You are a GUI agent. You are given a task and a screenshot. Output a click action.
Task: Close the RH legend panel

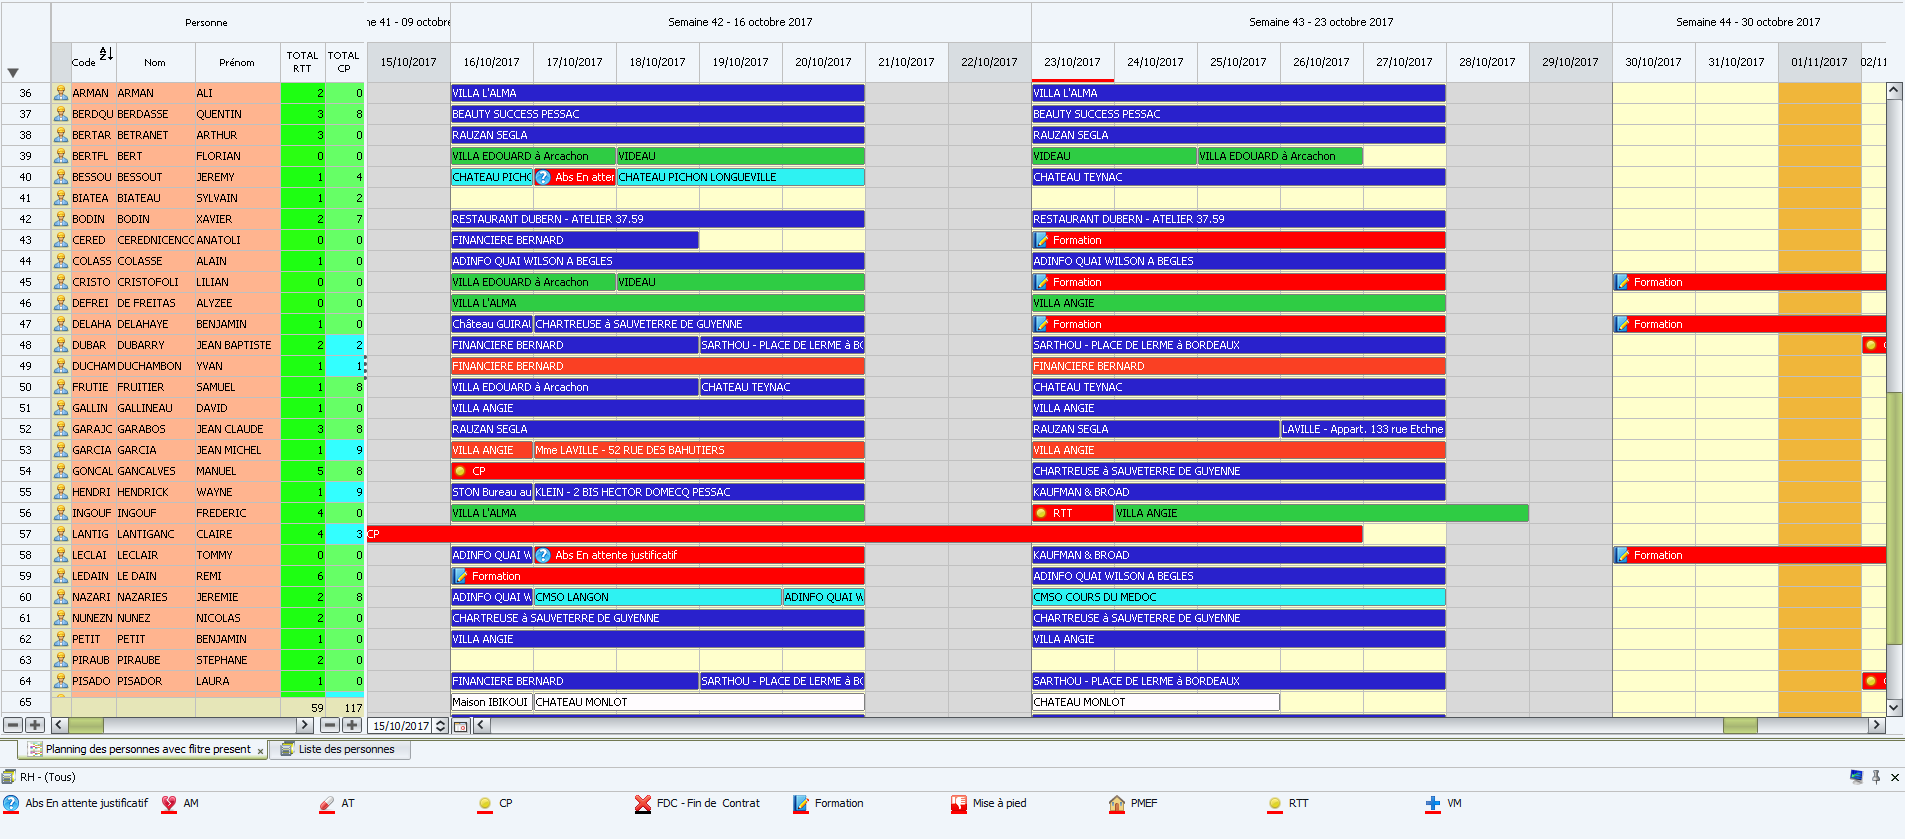(1895, 777)
